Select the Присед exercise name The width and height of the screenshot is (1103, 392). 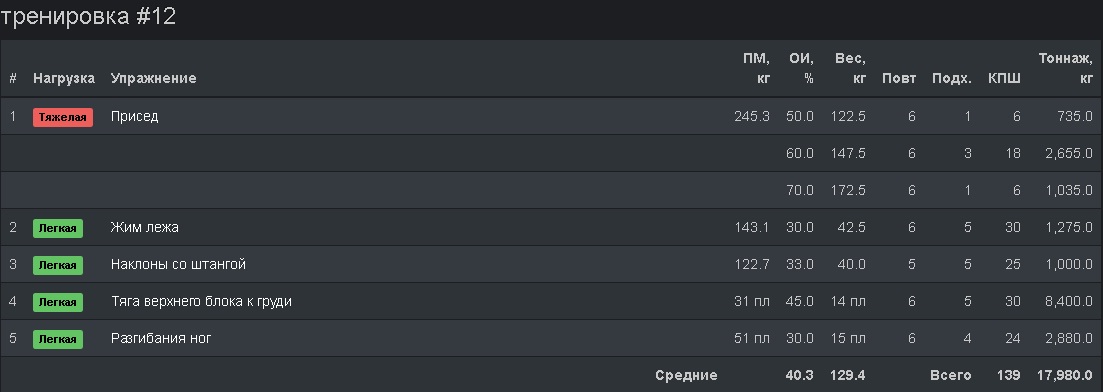134,116
